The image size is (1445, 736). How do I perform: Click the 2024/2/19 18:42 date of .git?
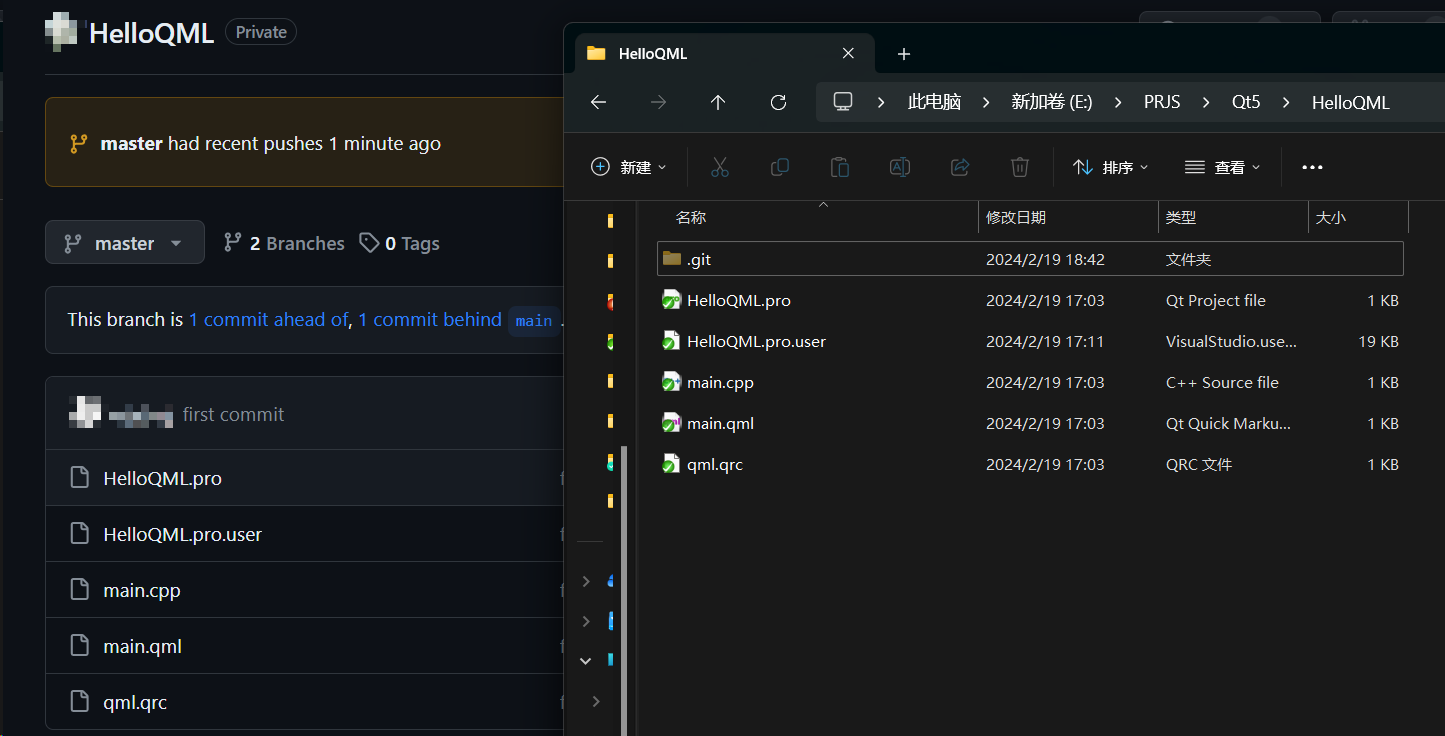point(1045,259)
